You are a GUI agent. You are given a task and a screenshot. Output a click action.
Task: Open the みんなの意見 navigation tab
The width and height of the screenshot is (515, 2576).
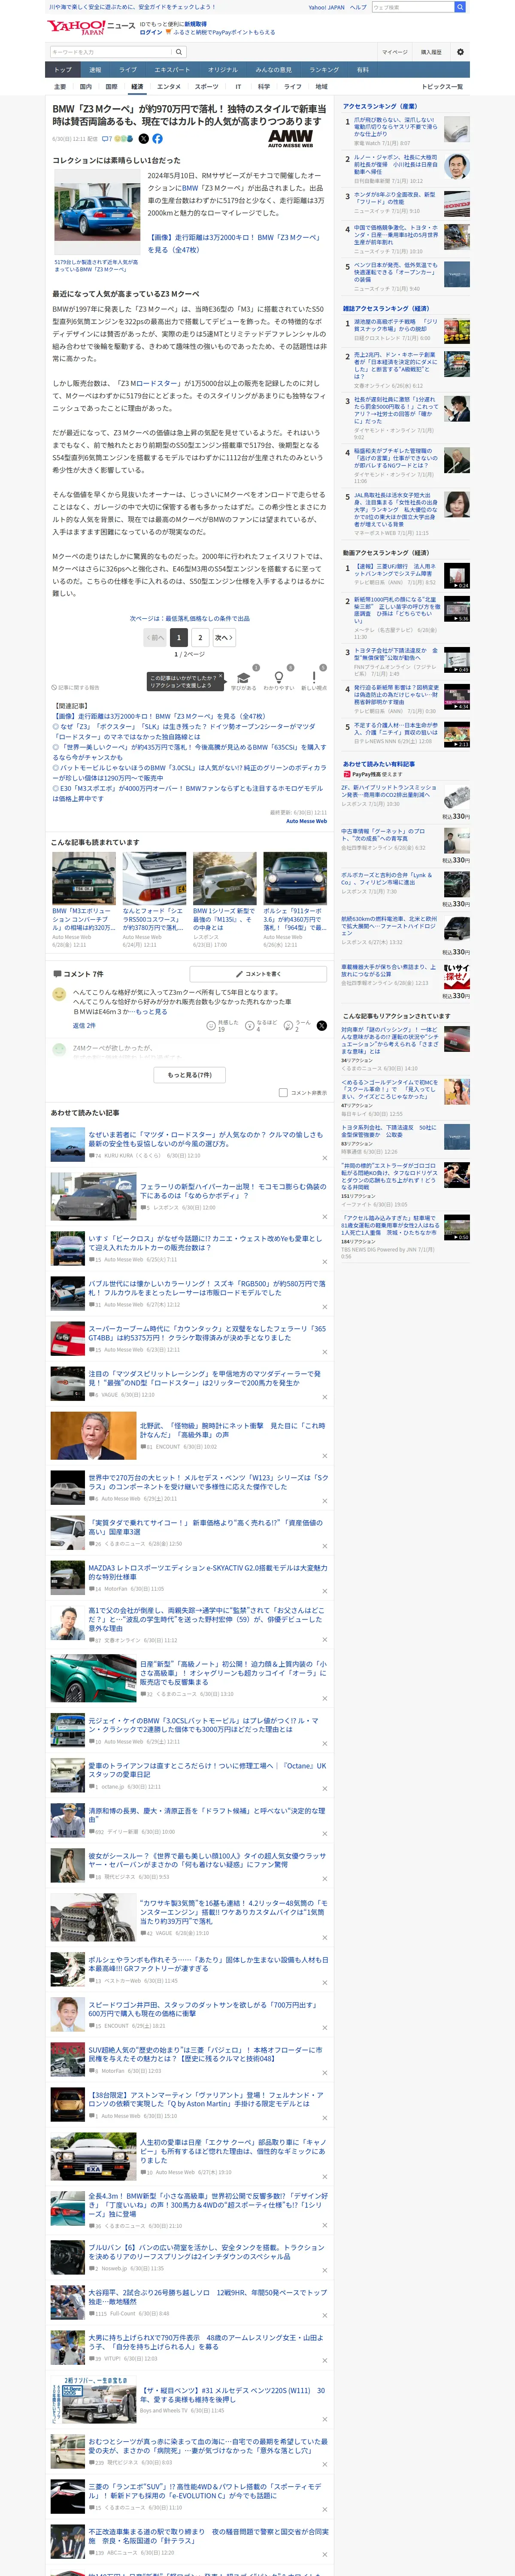pyautogui.click(x=274, y=70)
